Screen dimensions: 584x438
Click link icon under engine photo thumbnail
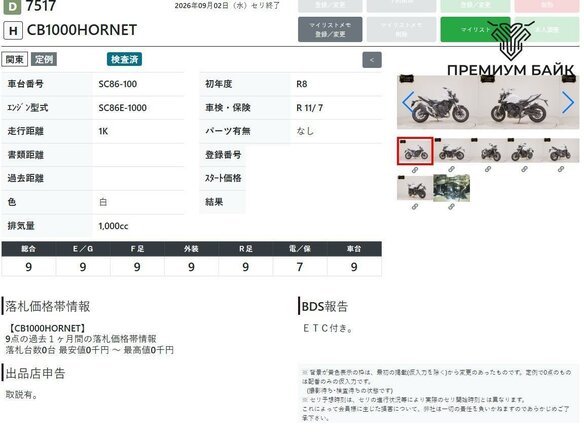tap(451, 207)
